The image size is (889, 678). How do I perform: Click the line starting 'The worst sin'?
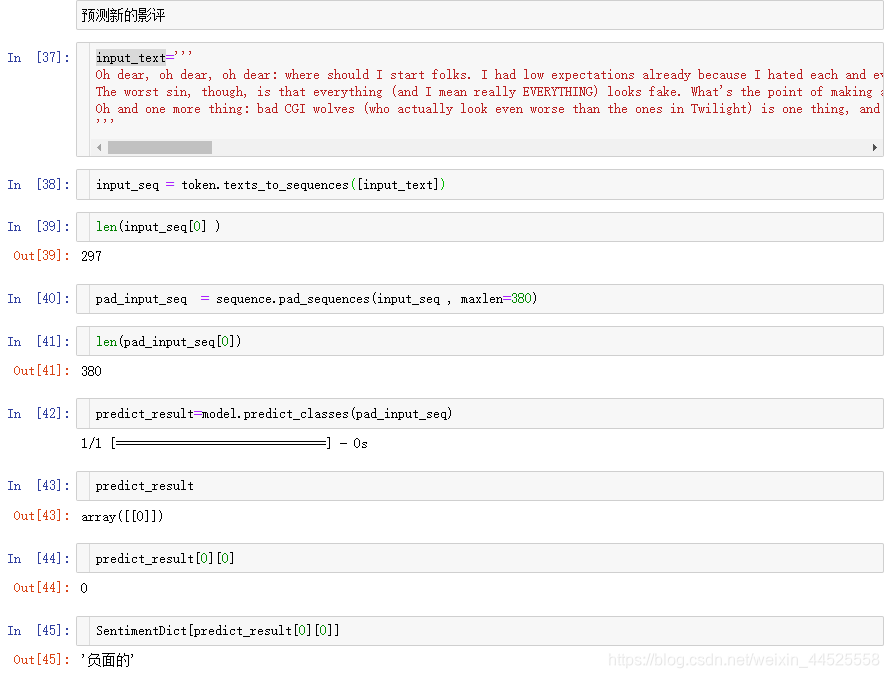[489, 92]
